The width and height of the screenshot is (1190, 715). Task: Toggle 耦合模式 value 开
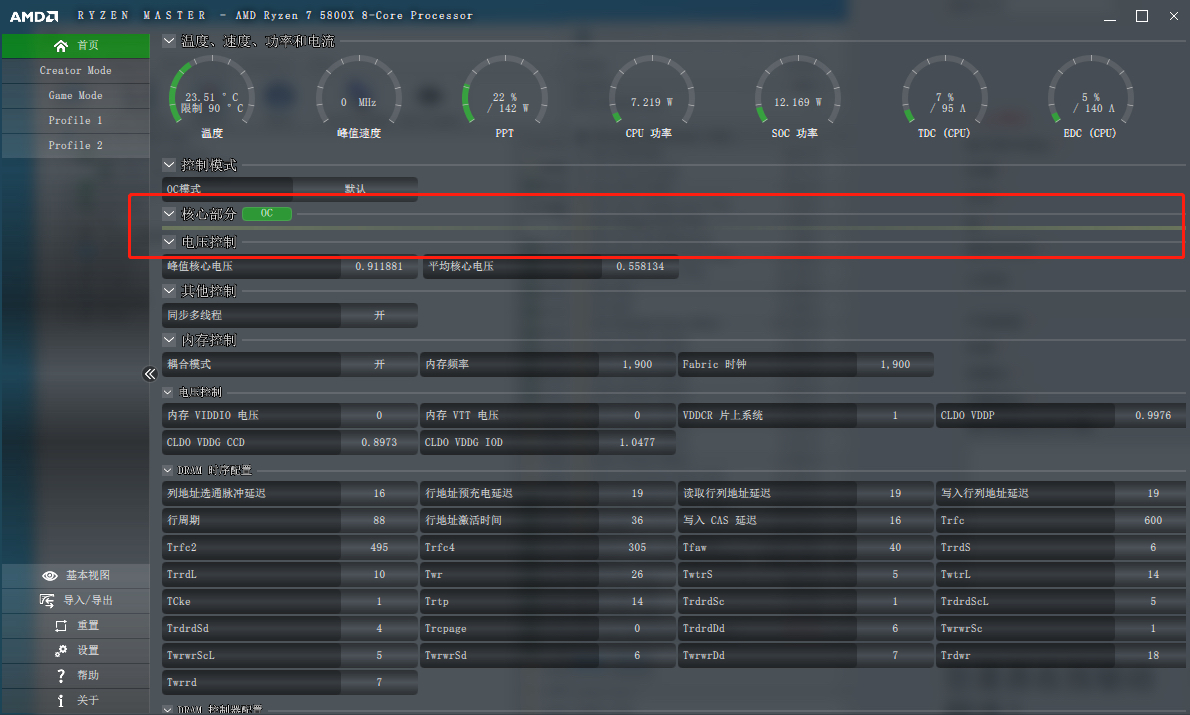pos(379,365)
